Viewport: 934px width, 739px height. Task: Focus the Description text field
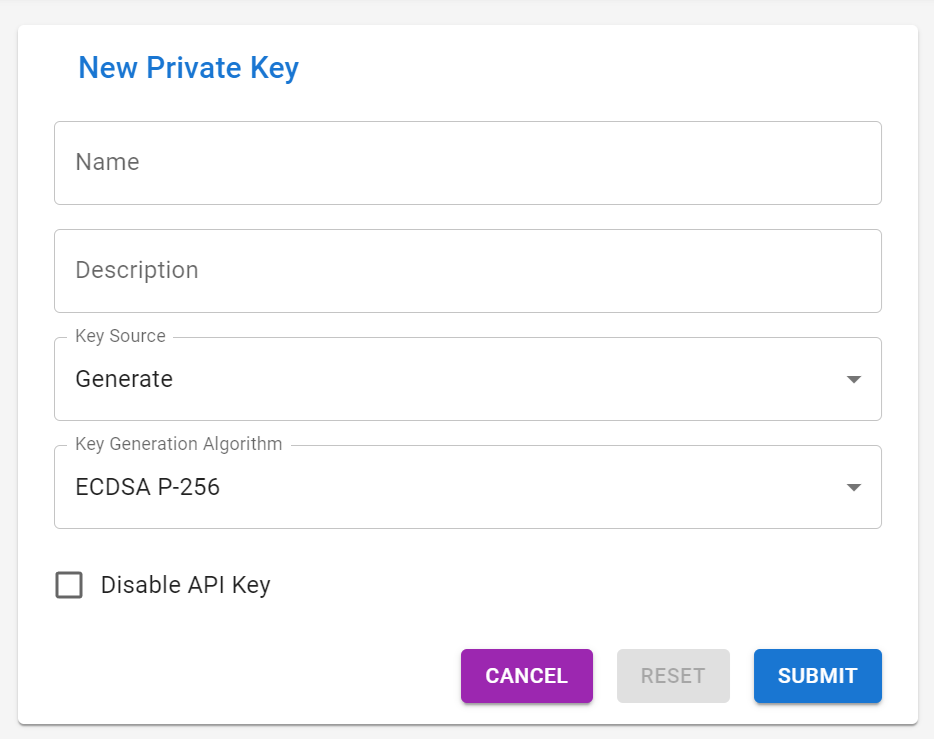(x=467, y=270)
